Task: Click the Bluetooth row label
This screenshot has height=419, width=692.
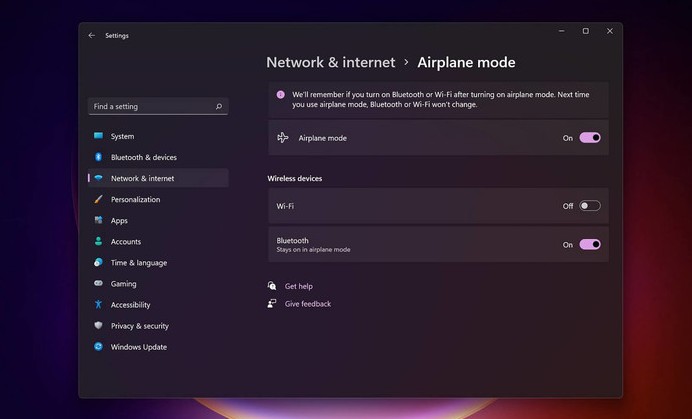Action: click(292, 241)
